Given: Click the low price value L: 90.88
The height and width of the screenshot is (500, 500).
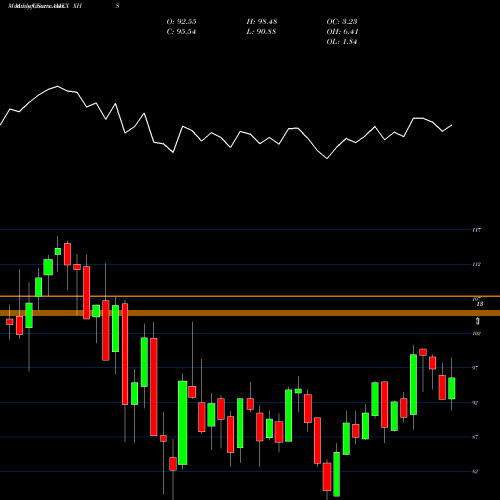Looking at the screenshot, I should (261, 32).
